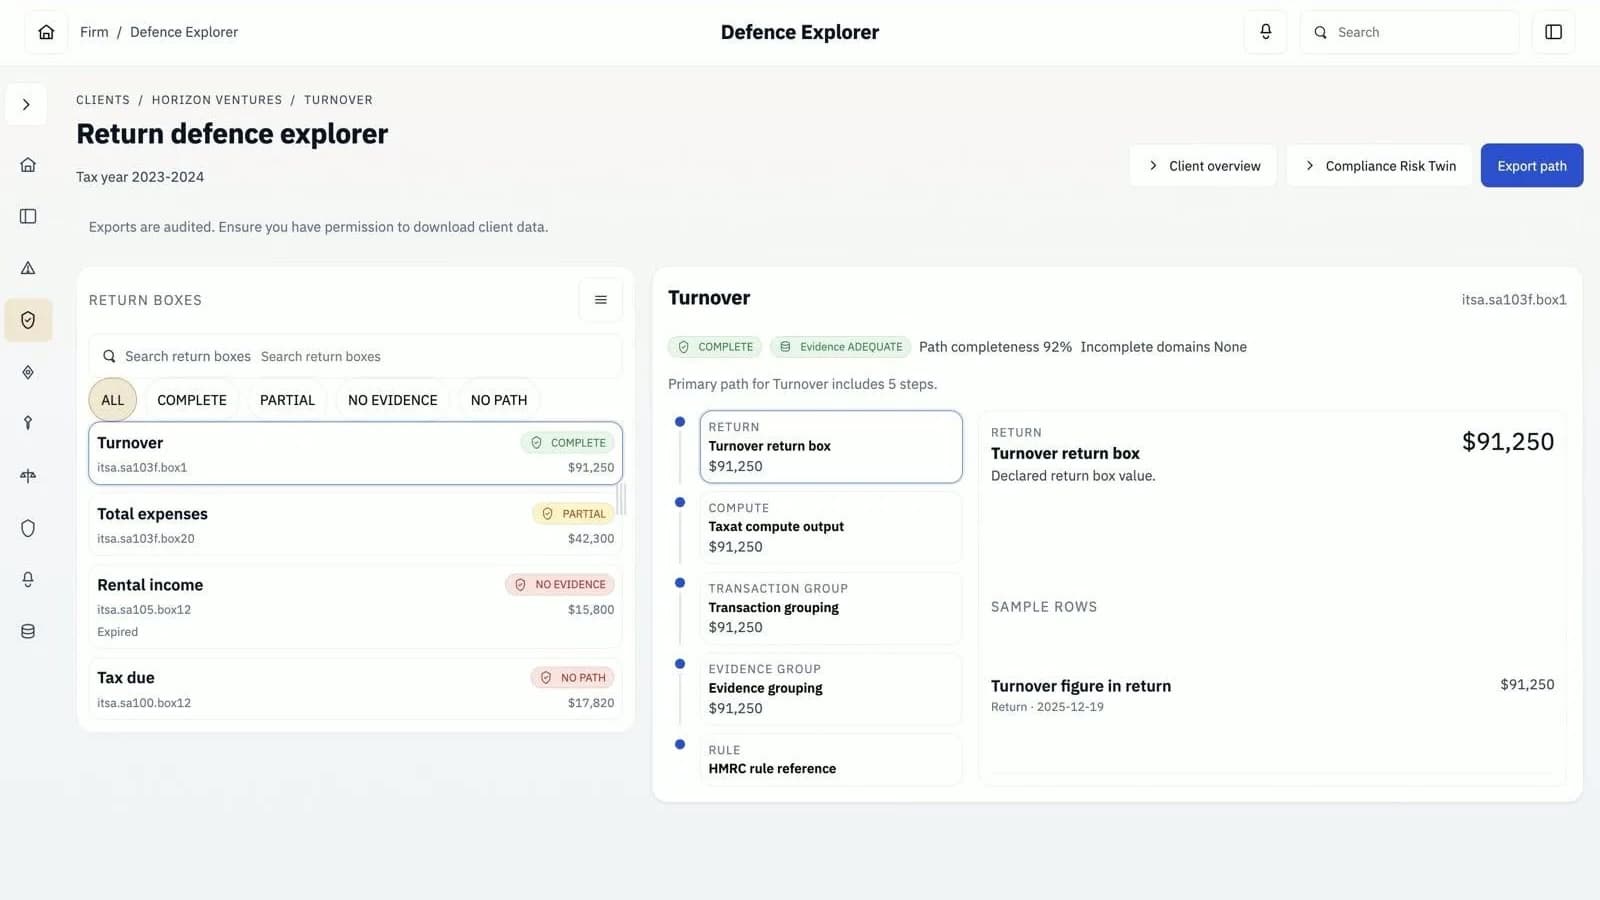Select the Taxat compute output step
Image resolution: width=1600 pixels, height=900 pixels.
(830, 527)
